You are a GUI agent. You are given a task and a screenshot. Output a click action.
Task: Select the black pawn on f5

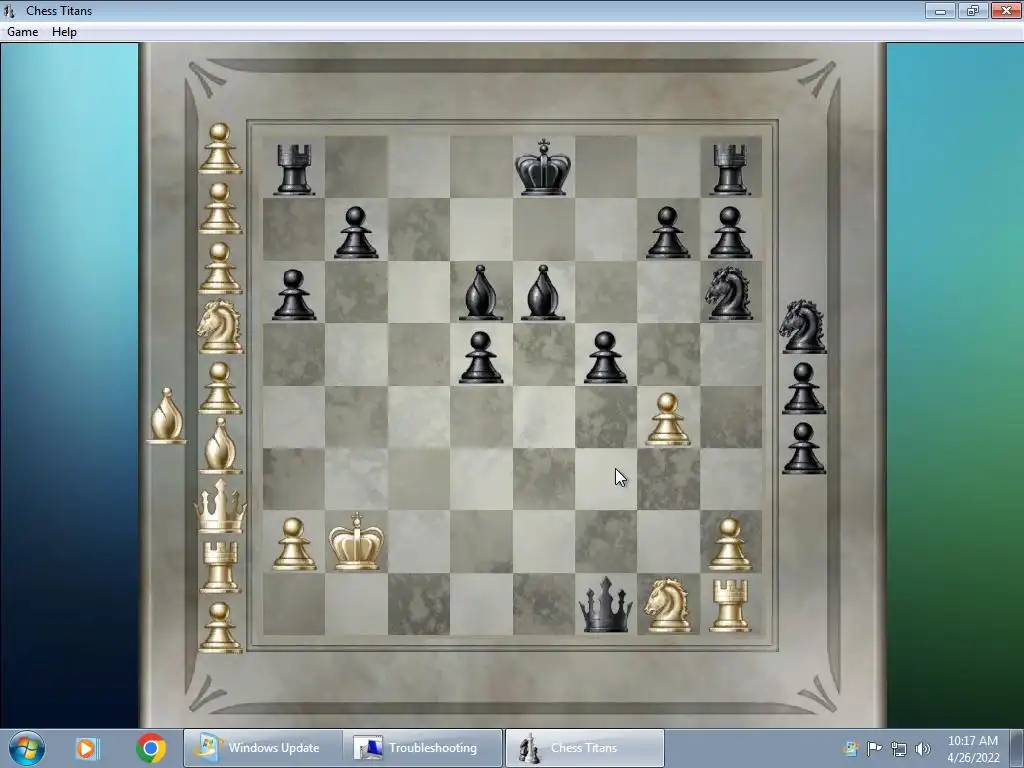coord(605,357)
